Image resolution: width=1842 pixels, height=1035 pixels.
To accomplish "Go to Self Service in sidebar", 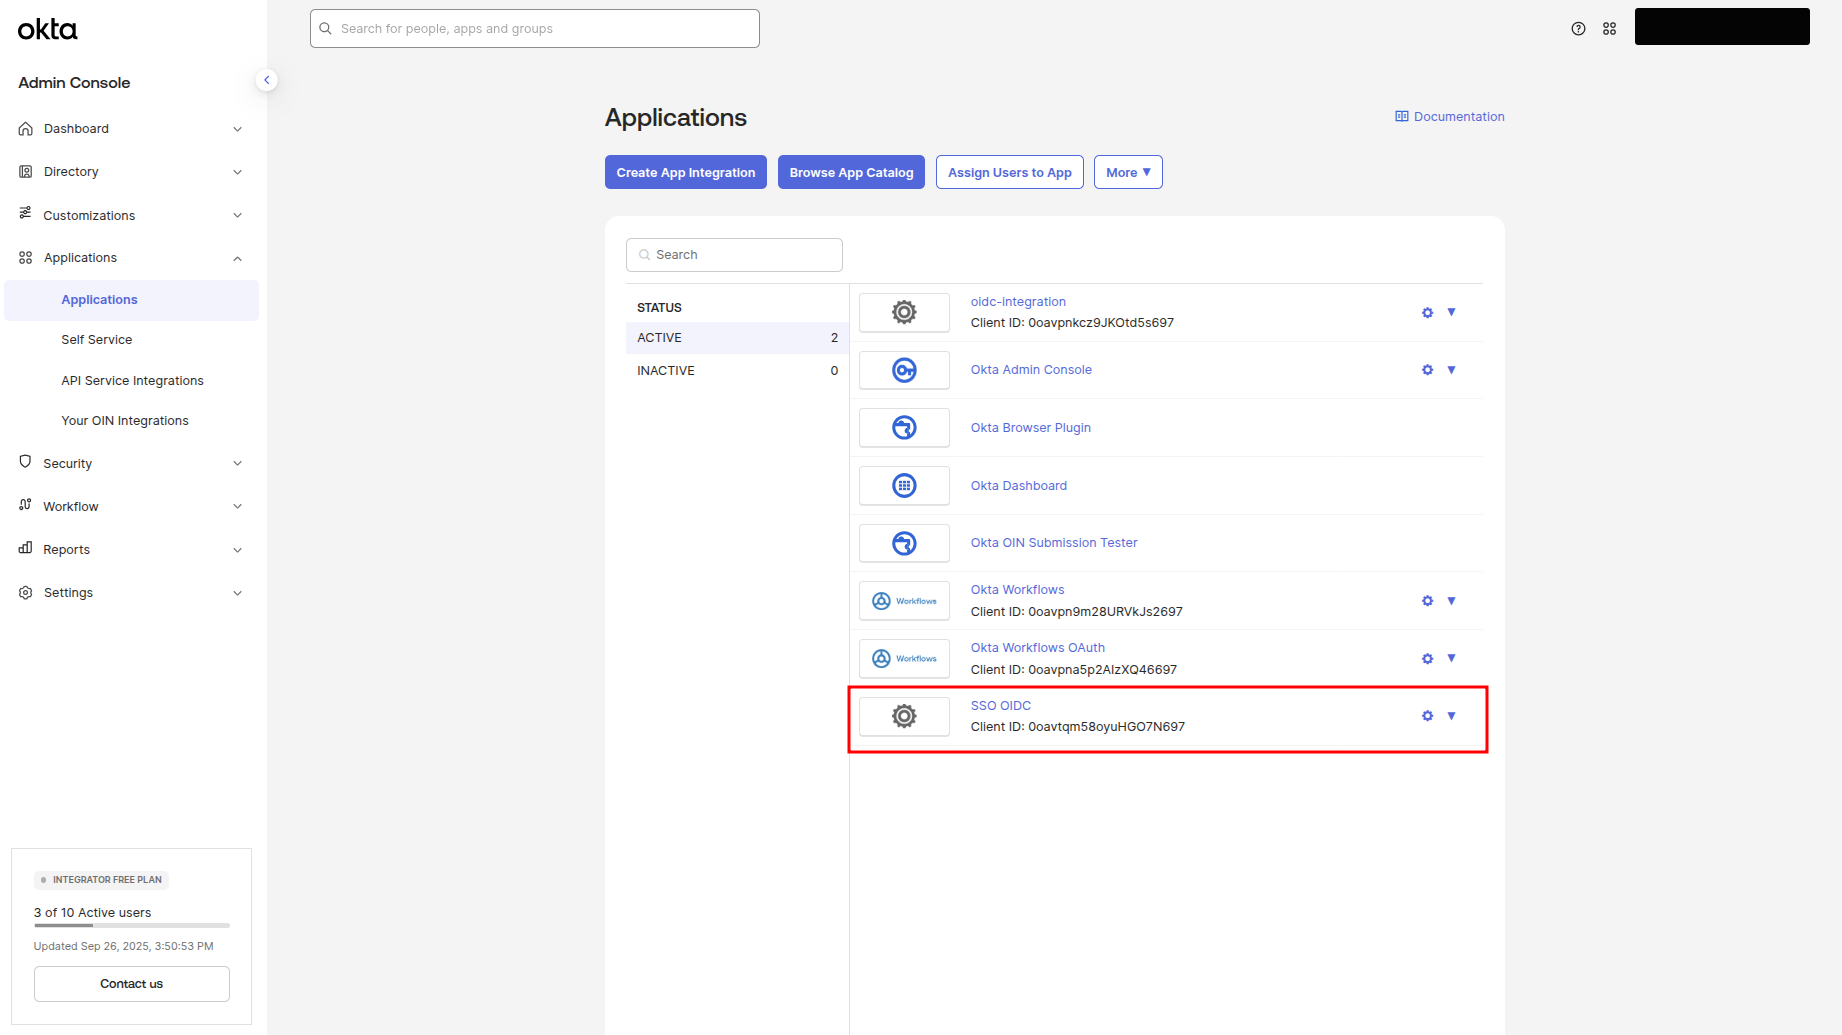I will (x=96, y=340).
